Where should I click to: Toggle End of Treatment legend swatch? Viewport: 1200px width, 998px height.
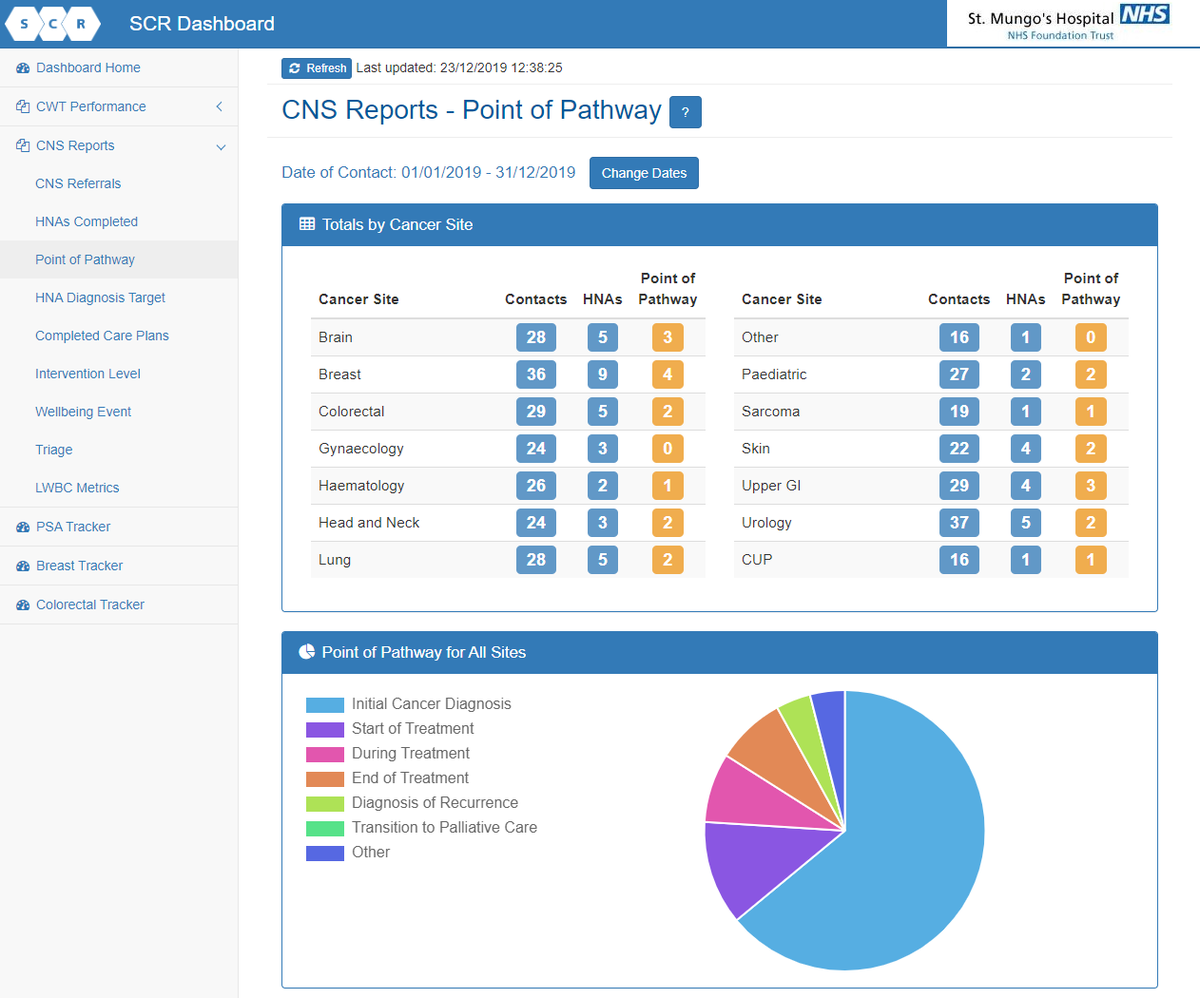(325, 778)
